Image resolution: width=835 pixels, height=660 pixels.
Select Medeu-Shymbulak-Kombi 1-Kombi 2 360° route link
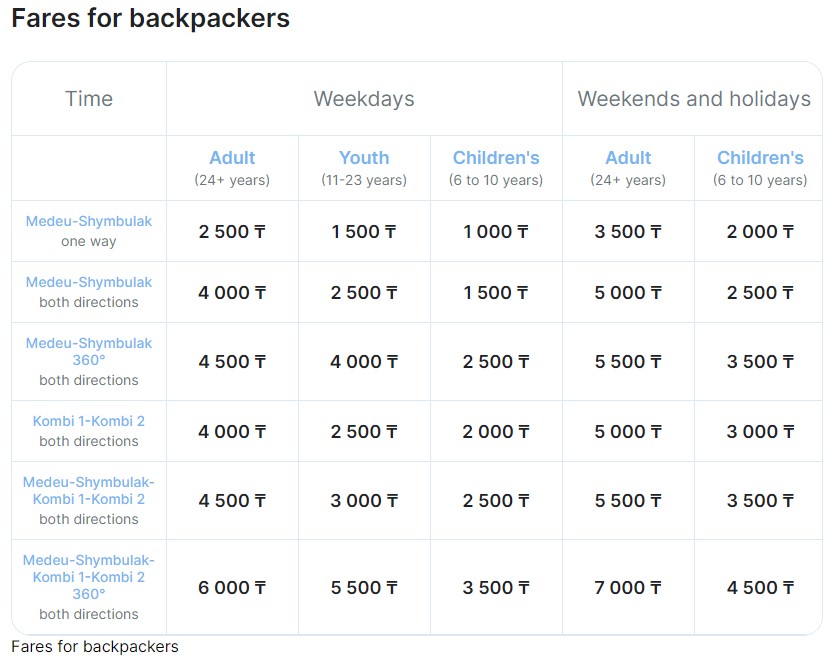[x=89, y=577]
